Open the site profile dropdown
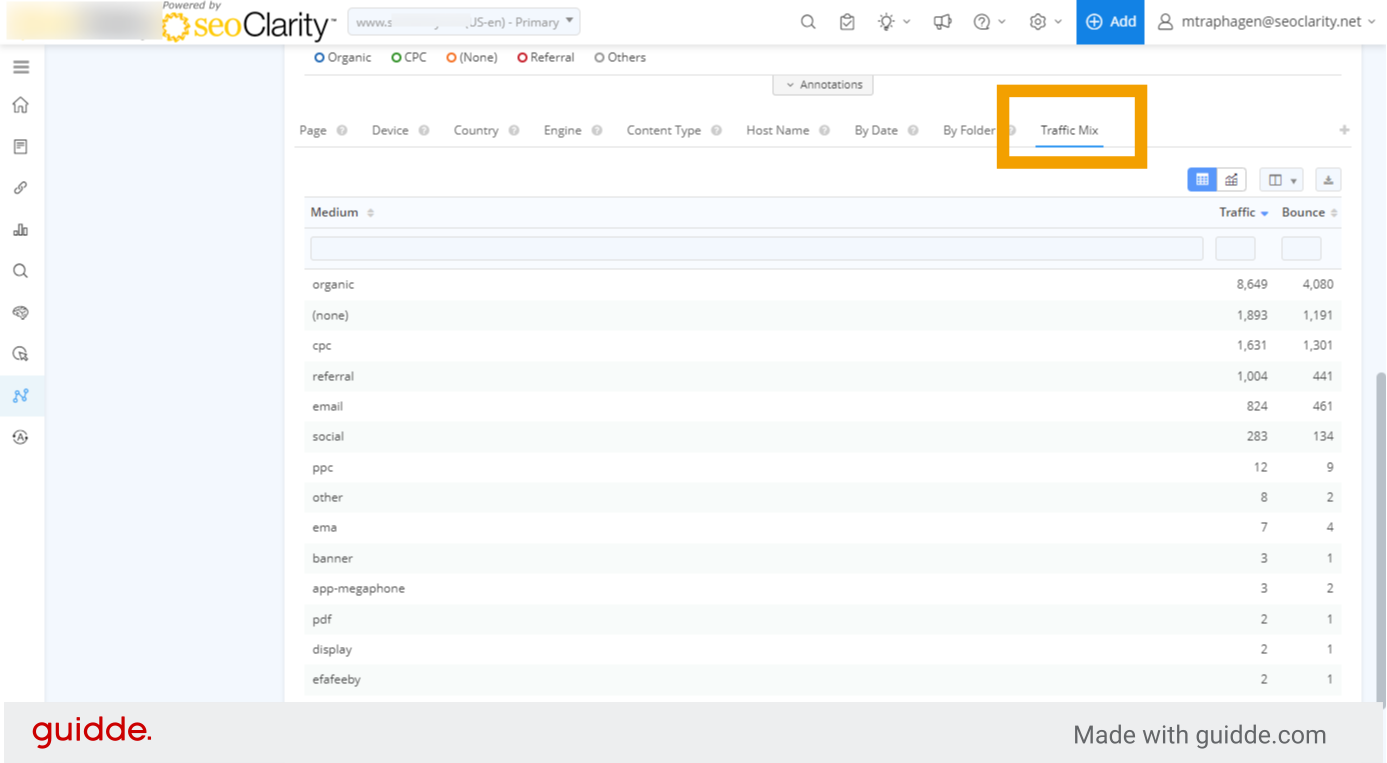1387x763 pixels. click(464, 22)
